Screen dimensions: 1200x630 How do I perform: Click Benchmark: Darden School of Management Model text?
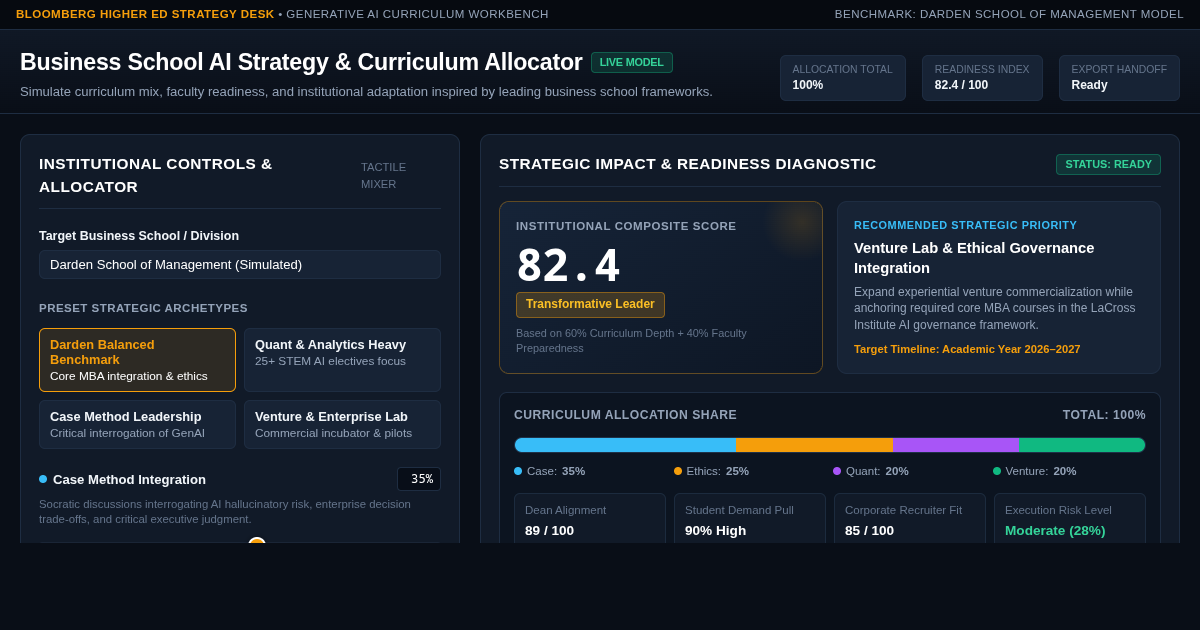click(x=1009, y=14)
